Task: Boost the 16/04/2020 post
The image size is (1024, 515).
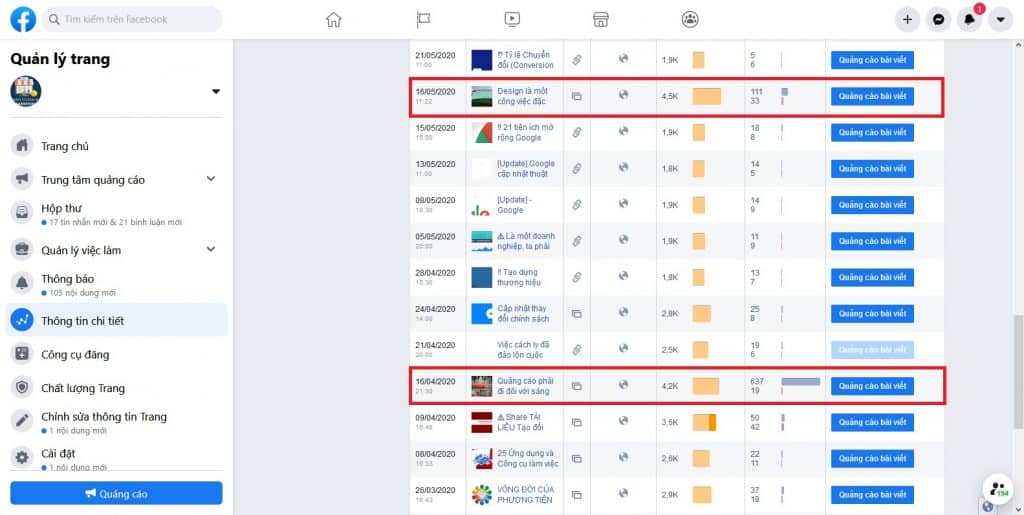Action: pyautogui.click(x=872, y=386)
